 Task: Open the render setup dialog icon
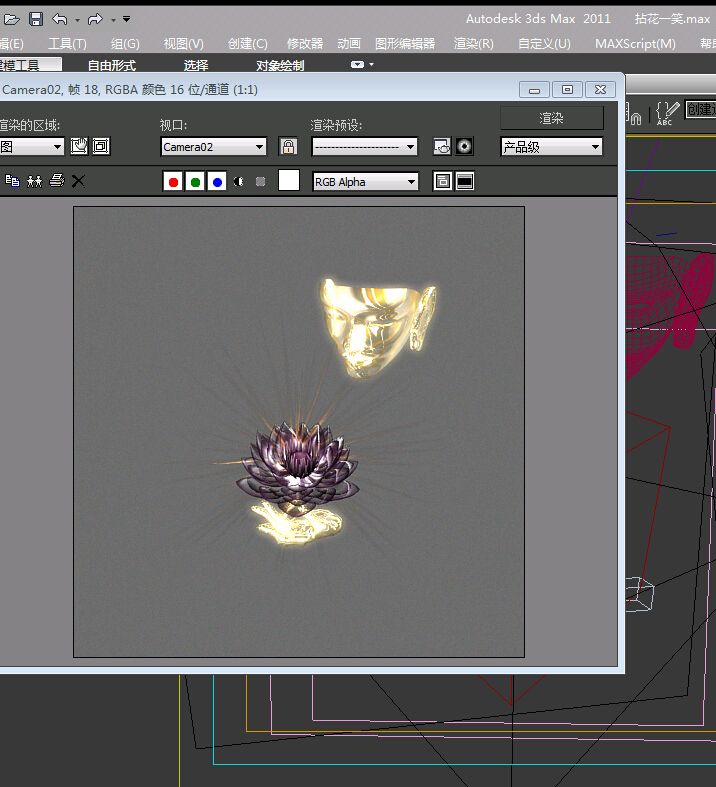(442, 147)
